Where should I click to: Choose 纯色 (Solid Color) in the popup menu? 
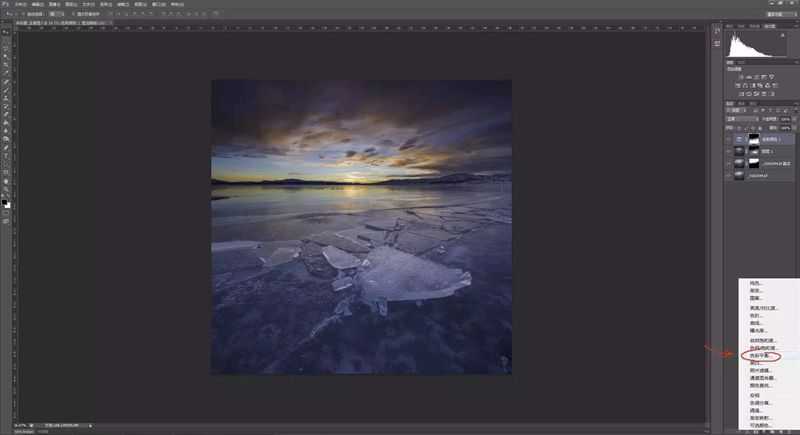point(755,283)
